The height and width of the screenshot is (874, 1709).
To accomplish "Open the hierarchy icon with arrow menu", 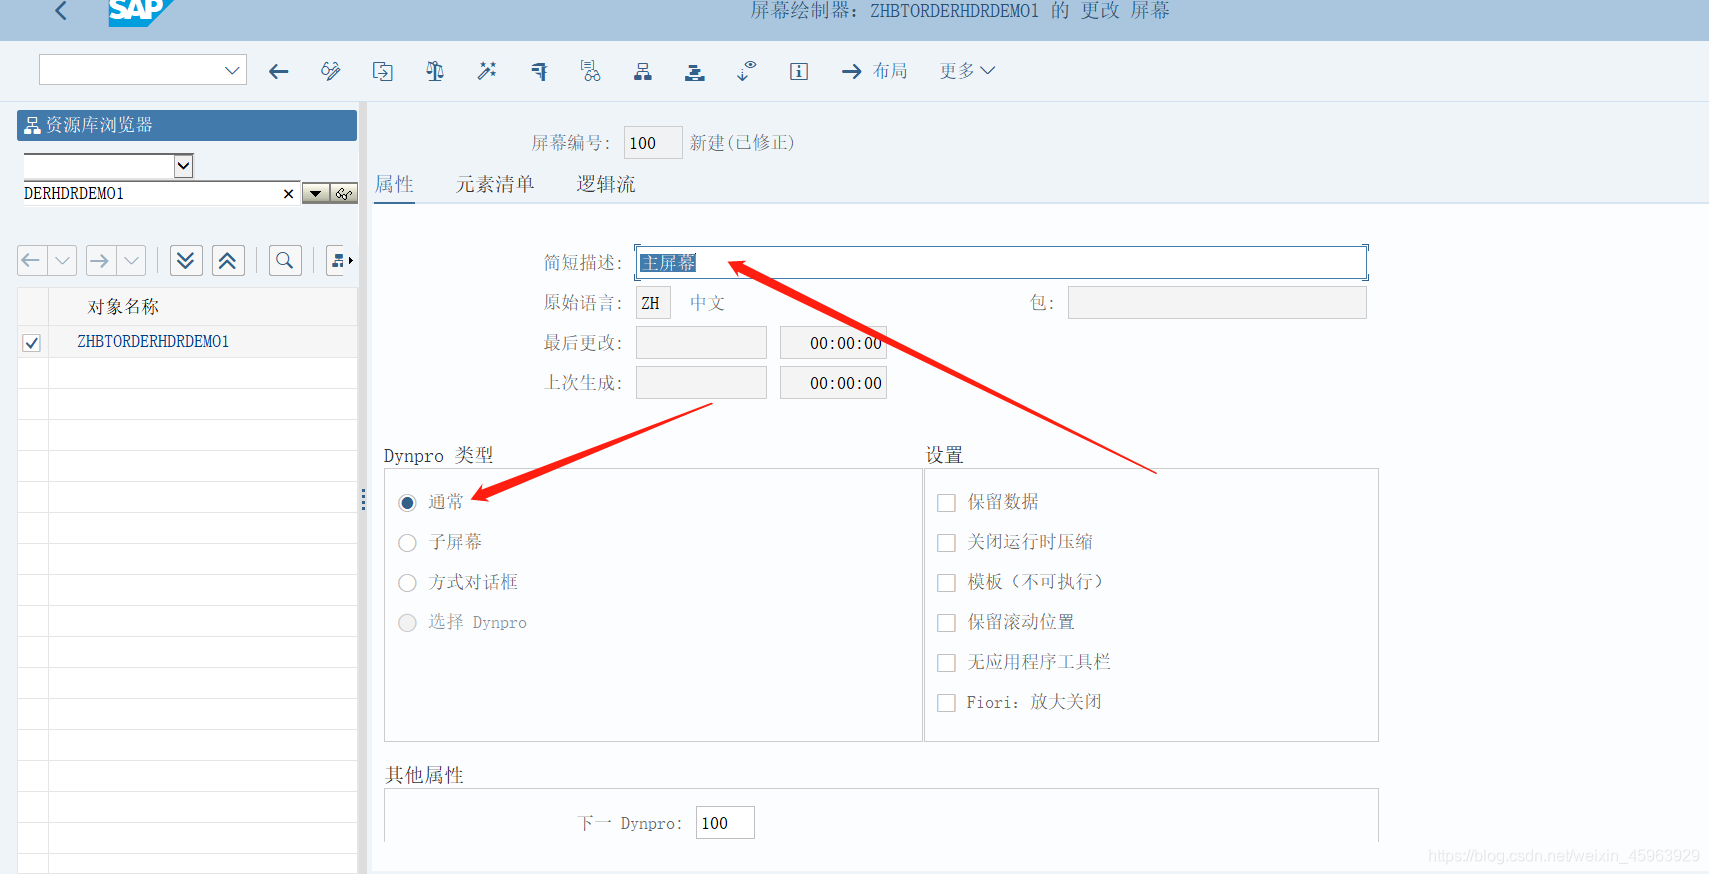I will pyautogui.click(x=341, y=261).
